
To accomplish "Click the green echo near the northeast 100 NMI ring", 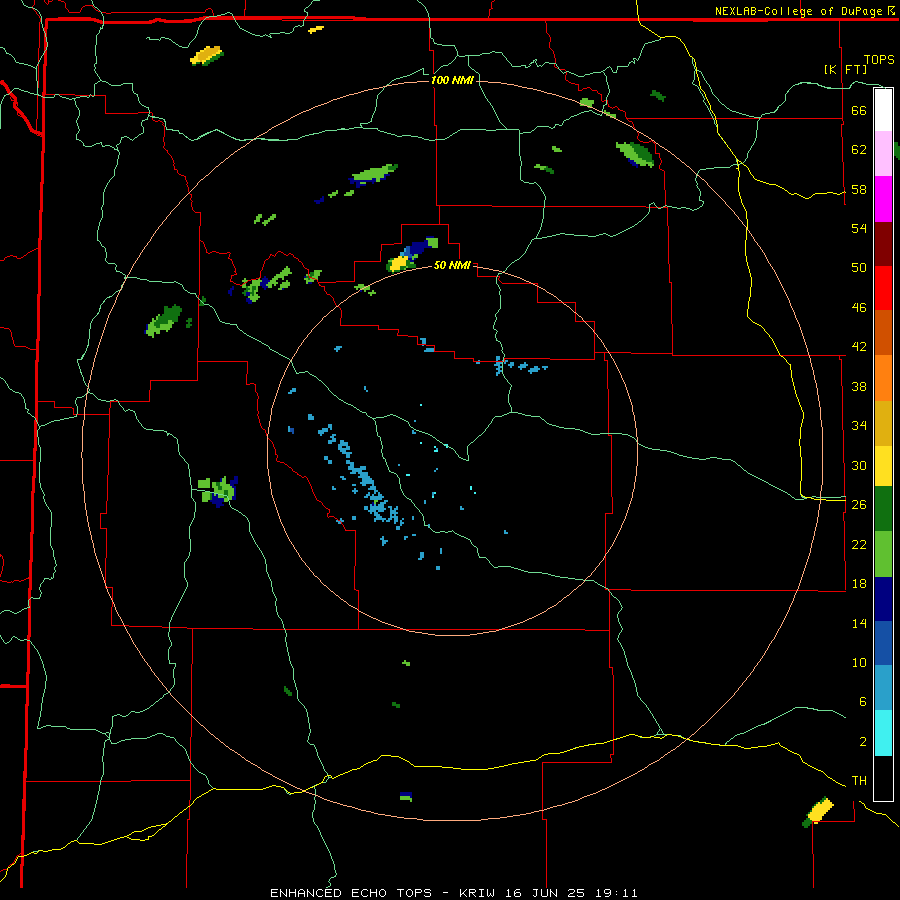I will coord(635,154).
